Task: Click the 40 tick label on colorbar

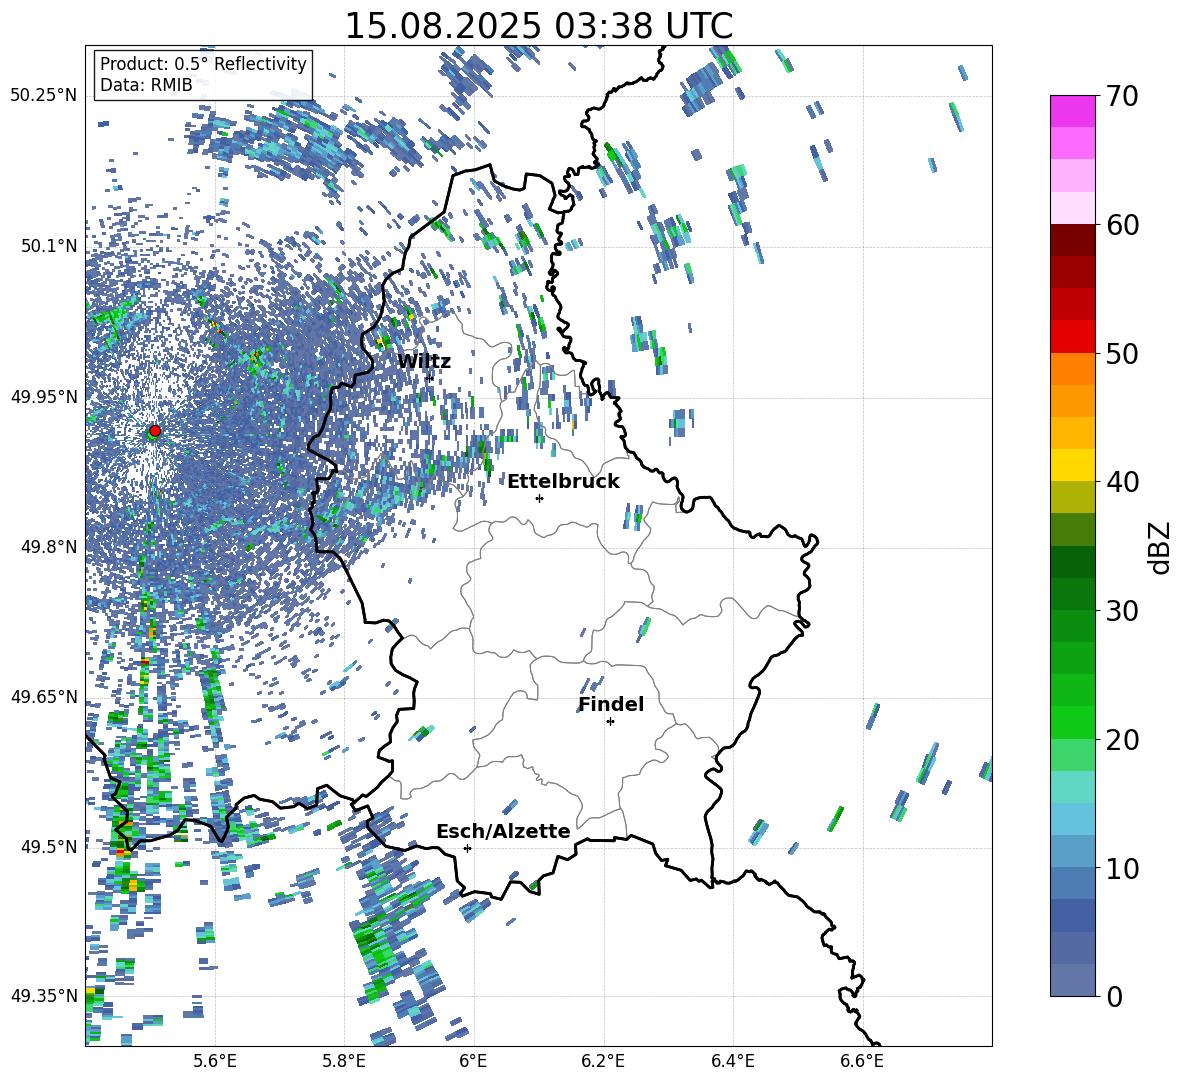Action: point(1121,482)
